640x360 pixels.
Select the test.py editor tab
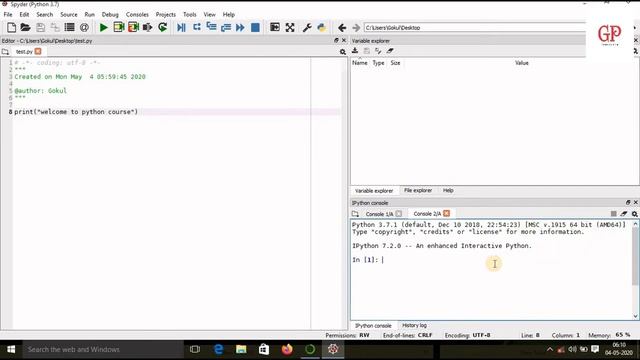[x=24, y=51]
